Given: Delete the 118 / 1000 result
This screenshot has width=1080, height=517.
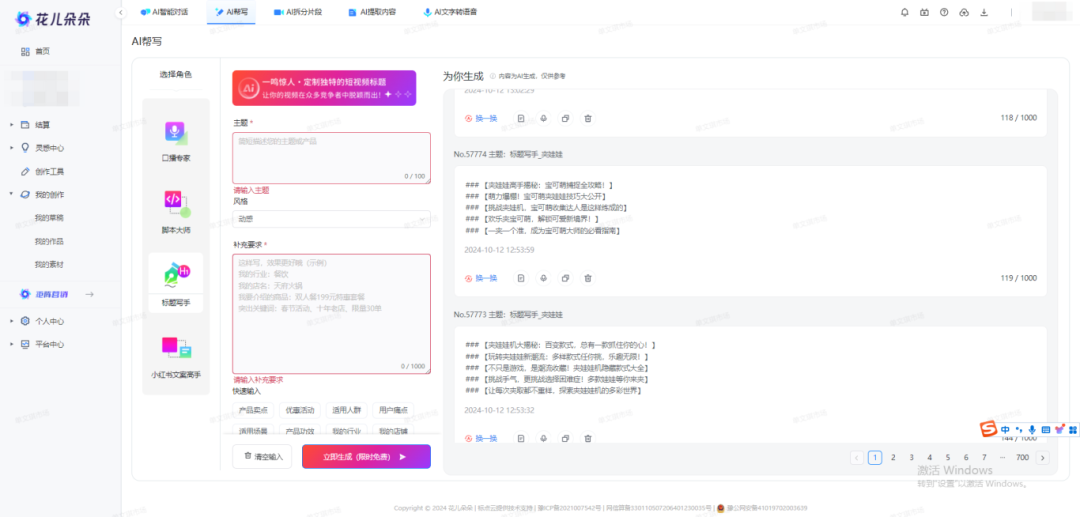Looking at the screenshot, I should (588, 118).
